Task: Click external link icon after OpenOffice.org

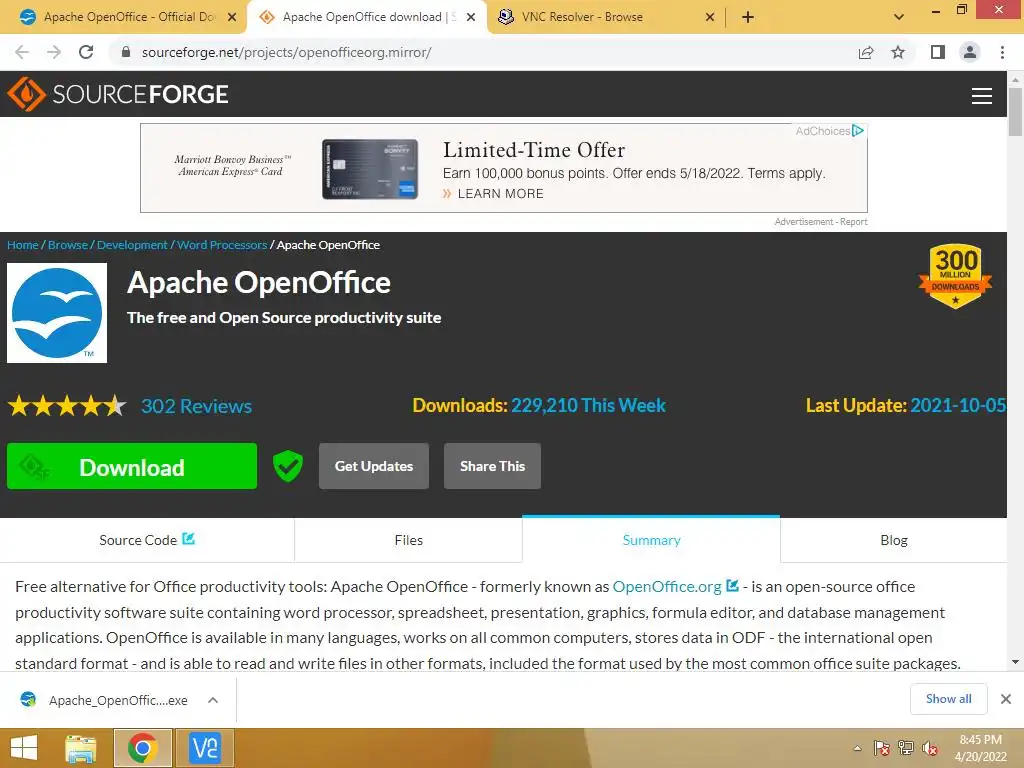Action: point(732,585)
